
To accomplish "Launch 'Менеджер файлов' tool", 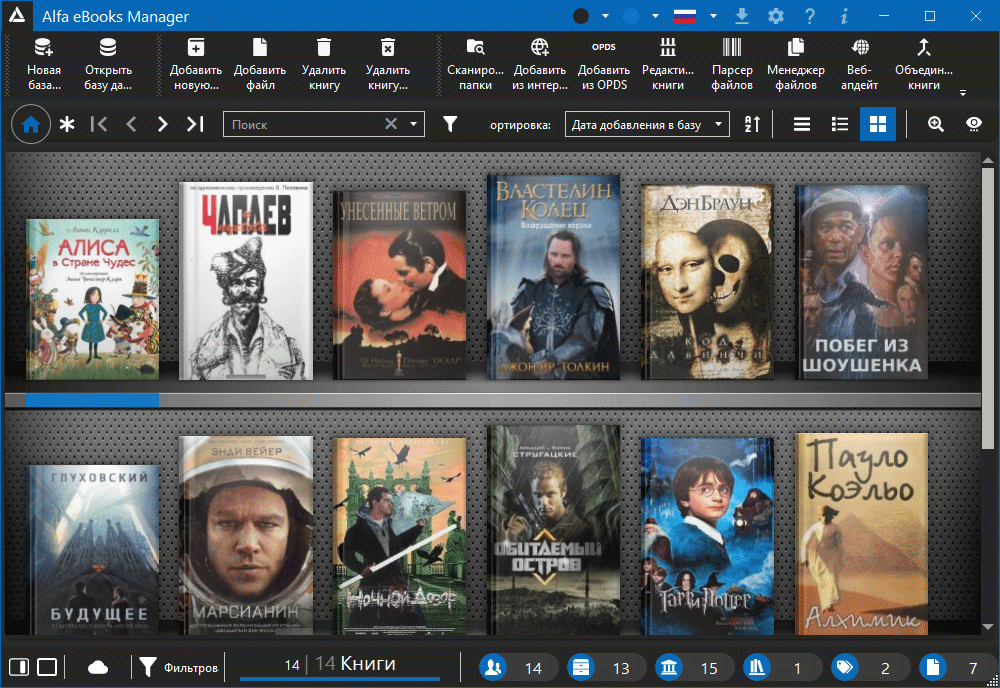I will point(796,65).
